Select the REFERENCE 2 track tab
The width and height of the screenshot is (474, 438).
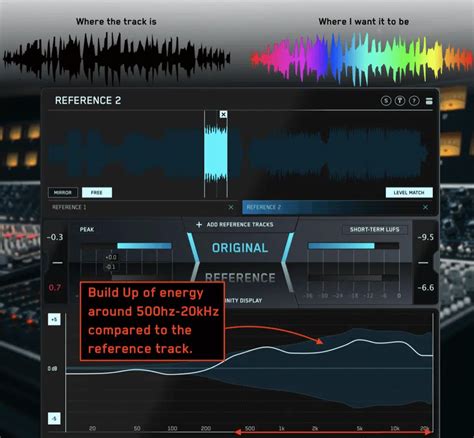point(337,207)
